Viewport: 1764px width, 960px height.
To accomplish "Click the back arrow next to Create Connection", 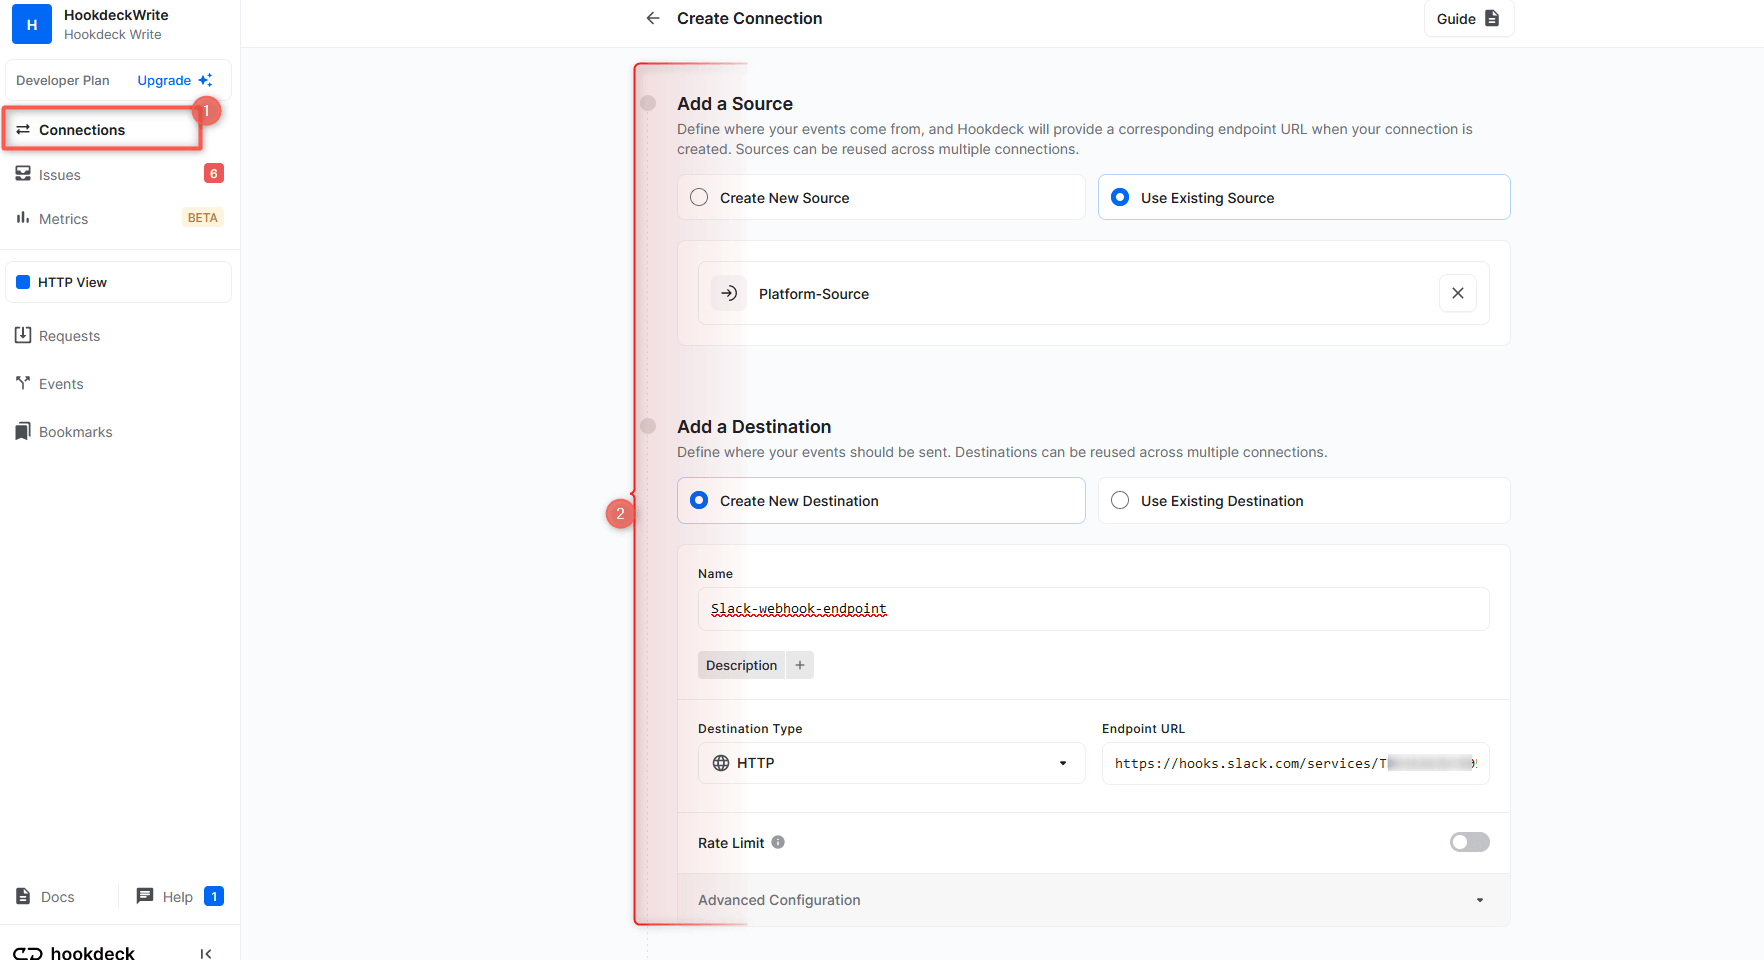I will (653, 18).
